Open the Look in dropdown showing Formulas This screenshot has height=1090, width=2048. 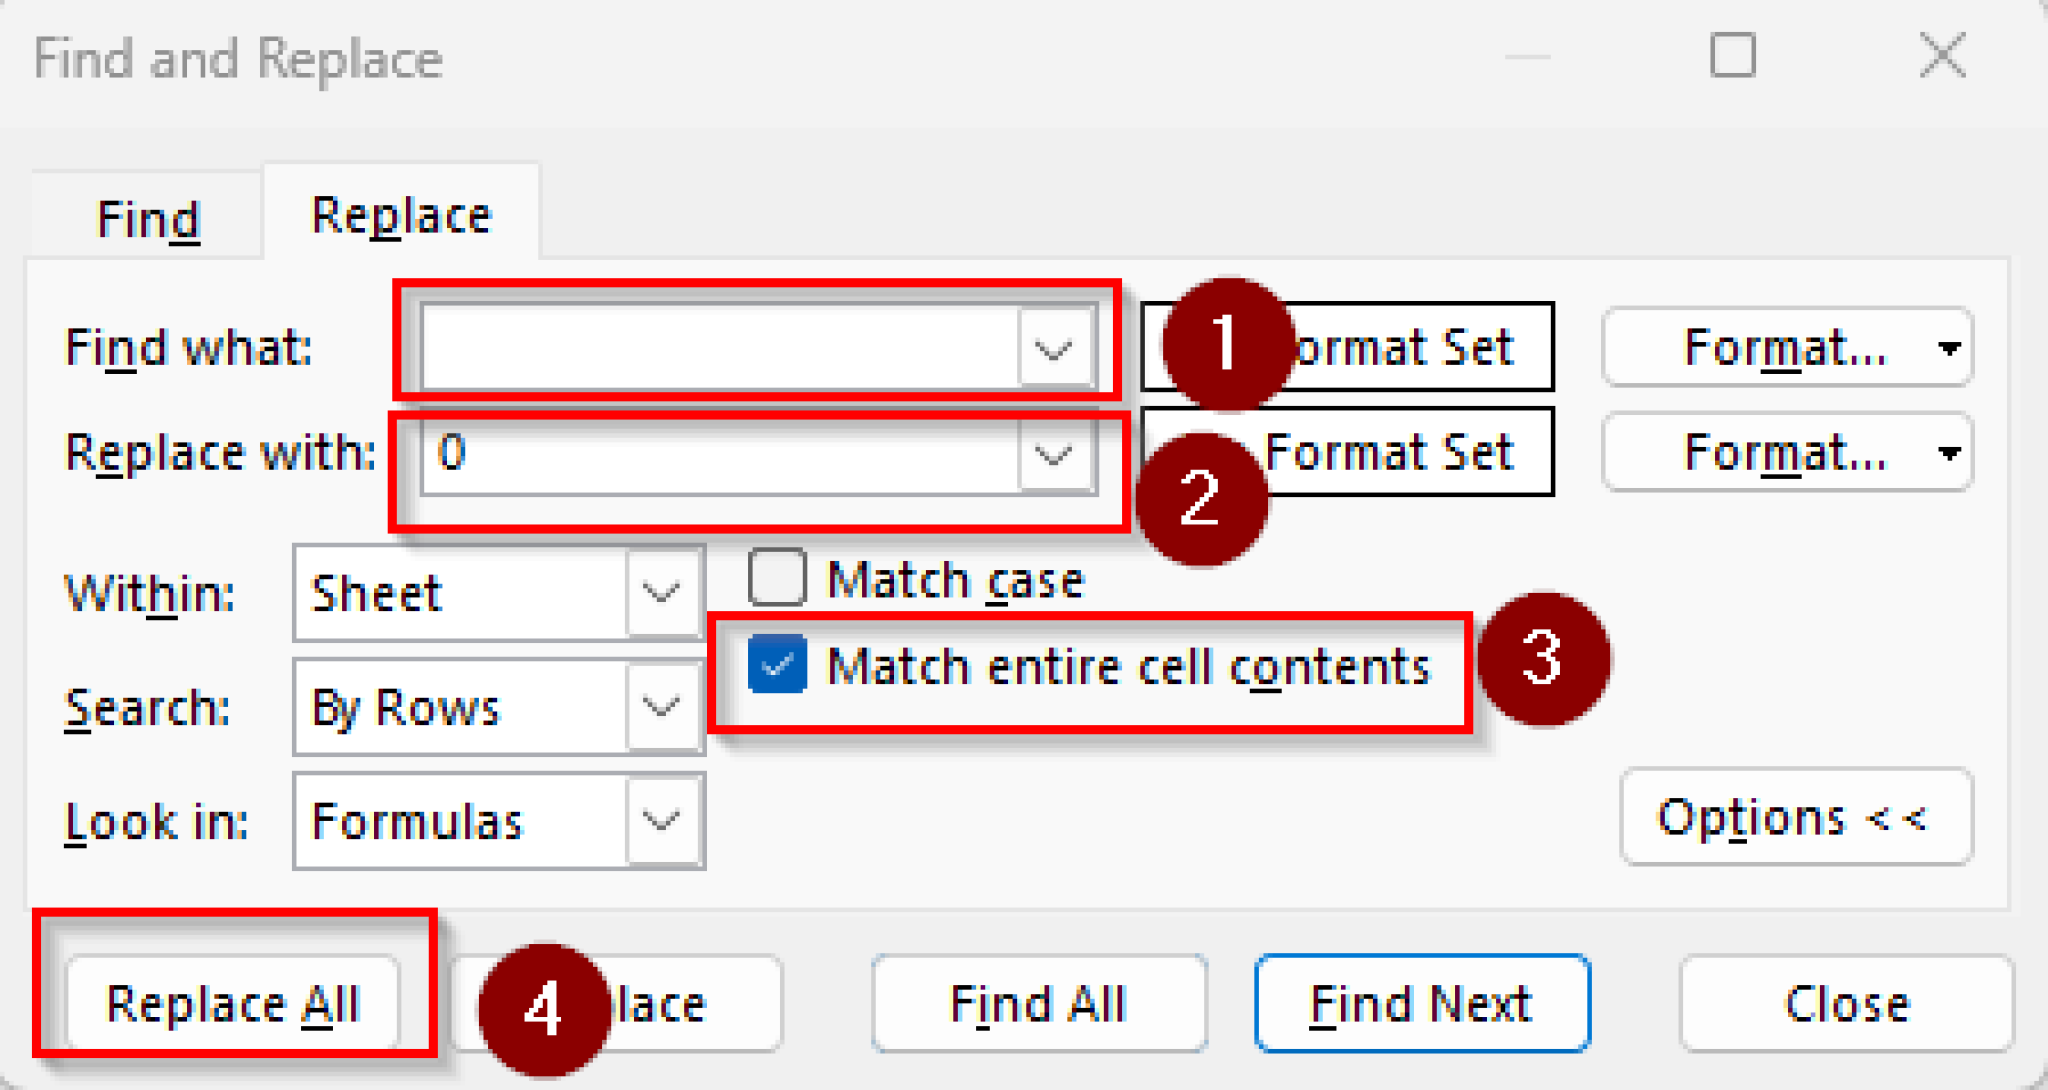click(x=660, y=821)
